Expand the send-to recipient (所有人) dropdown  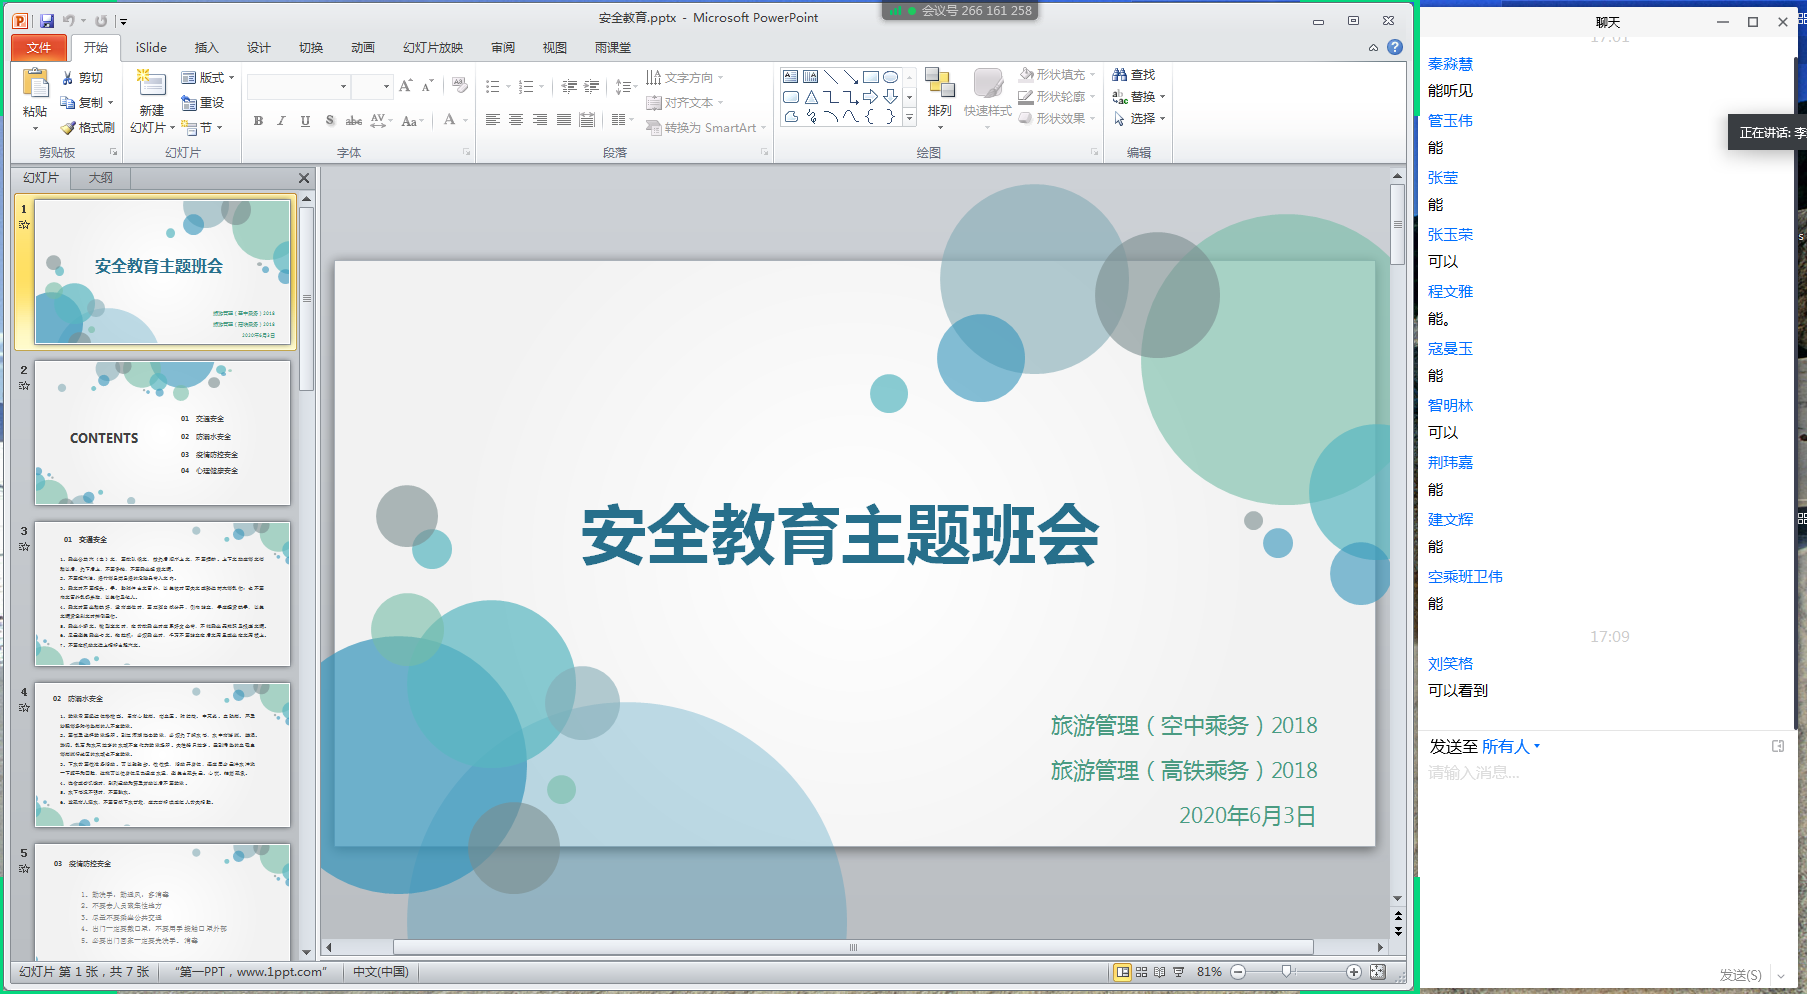coord(1537,746)
